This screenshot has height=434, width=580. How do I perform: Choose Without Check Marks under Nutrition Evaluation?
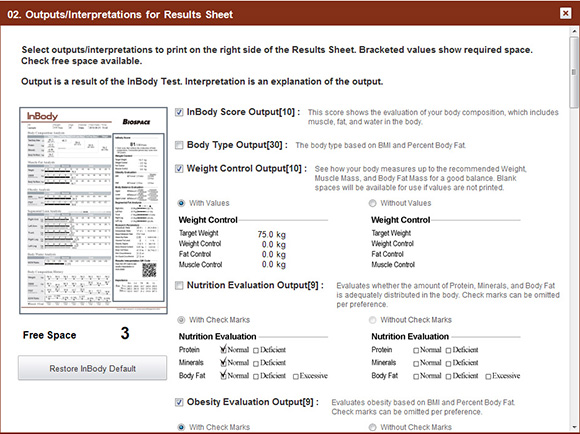[372, 320]
